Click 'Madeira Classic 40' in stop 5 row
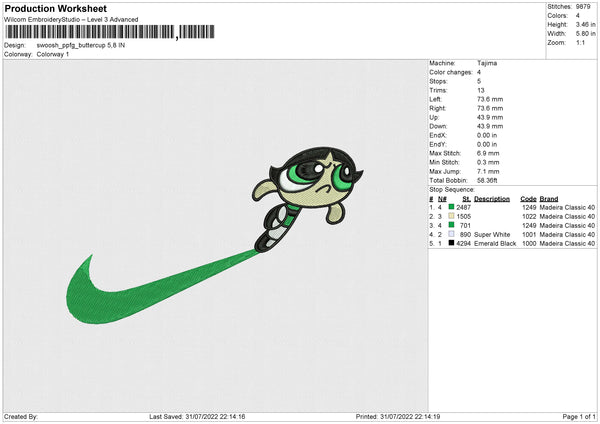The width and height of the screenshot is (600, 424). (x=567, y=243)
